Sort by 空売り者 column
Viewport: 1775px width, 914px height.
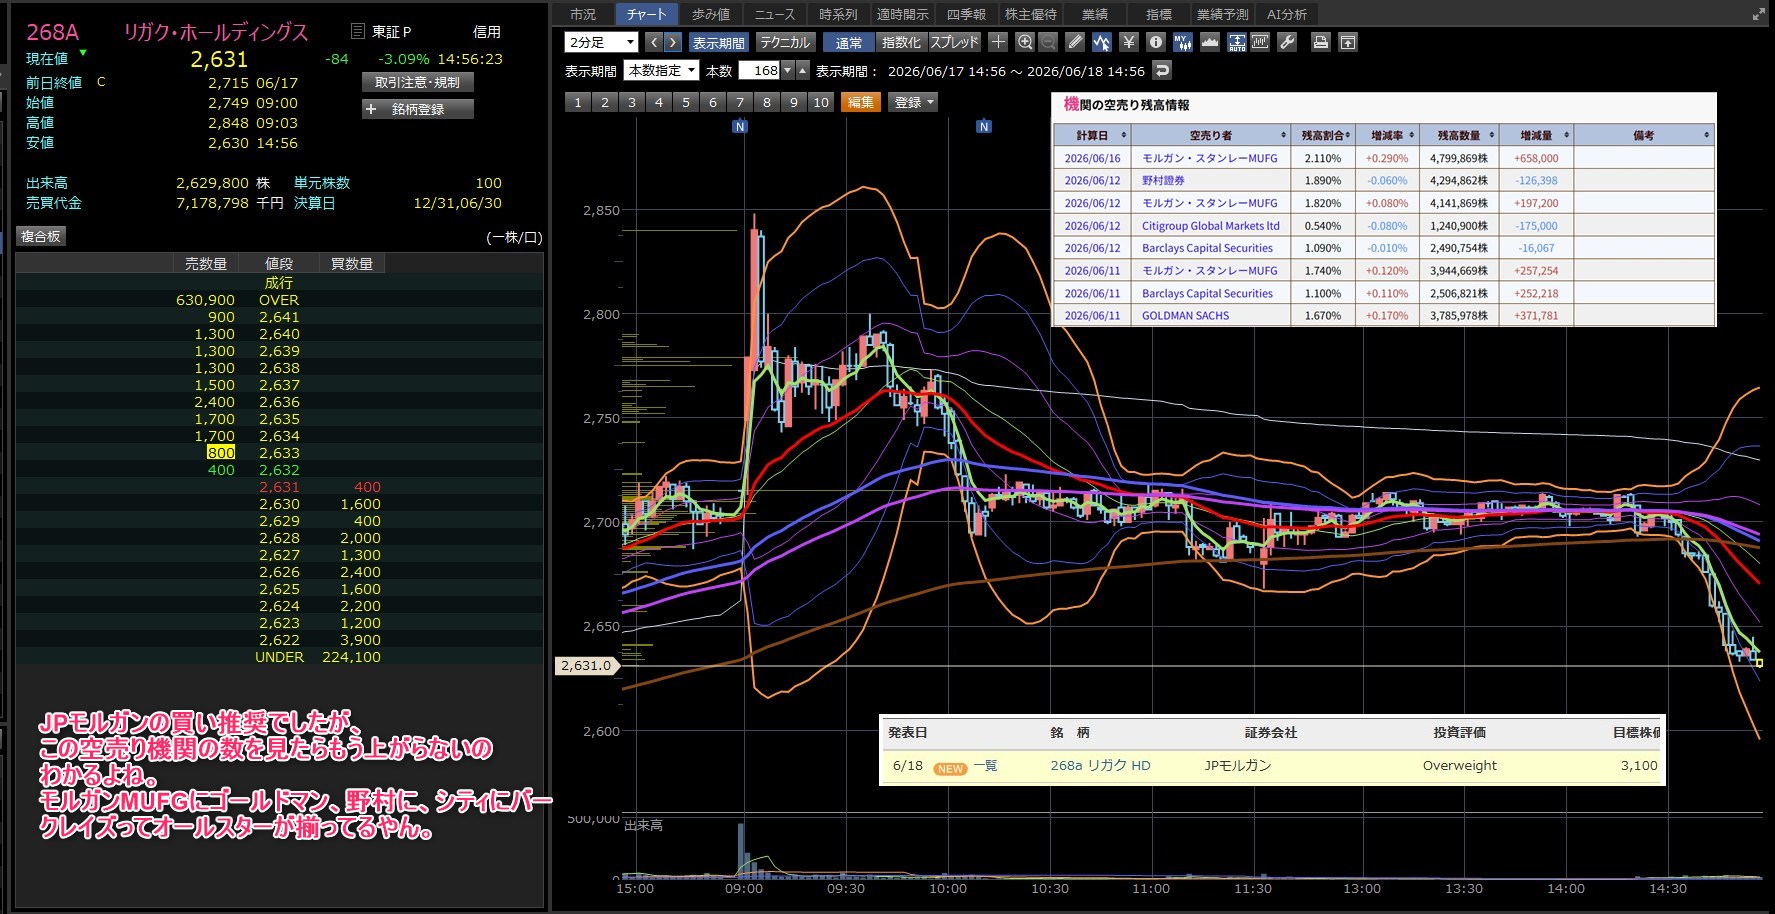pos(1211,135)
